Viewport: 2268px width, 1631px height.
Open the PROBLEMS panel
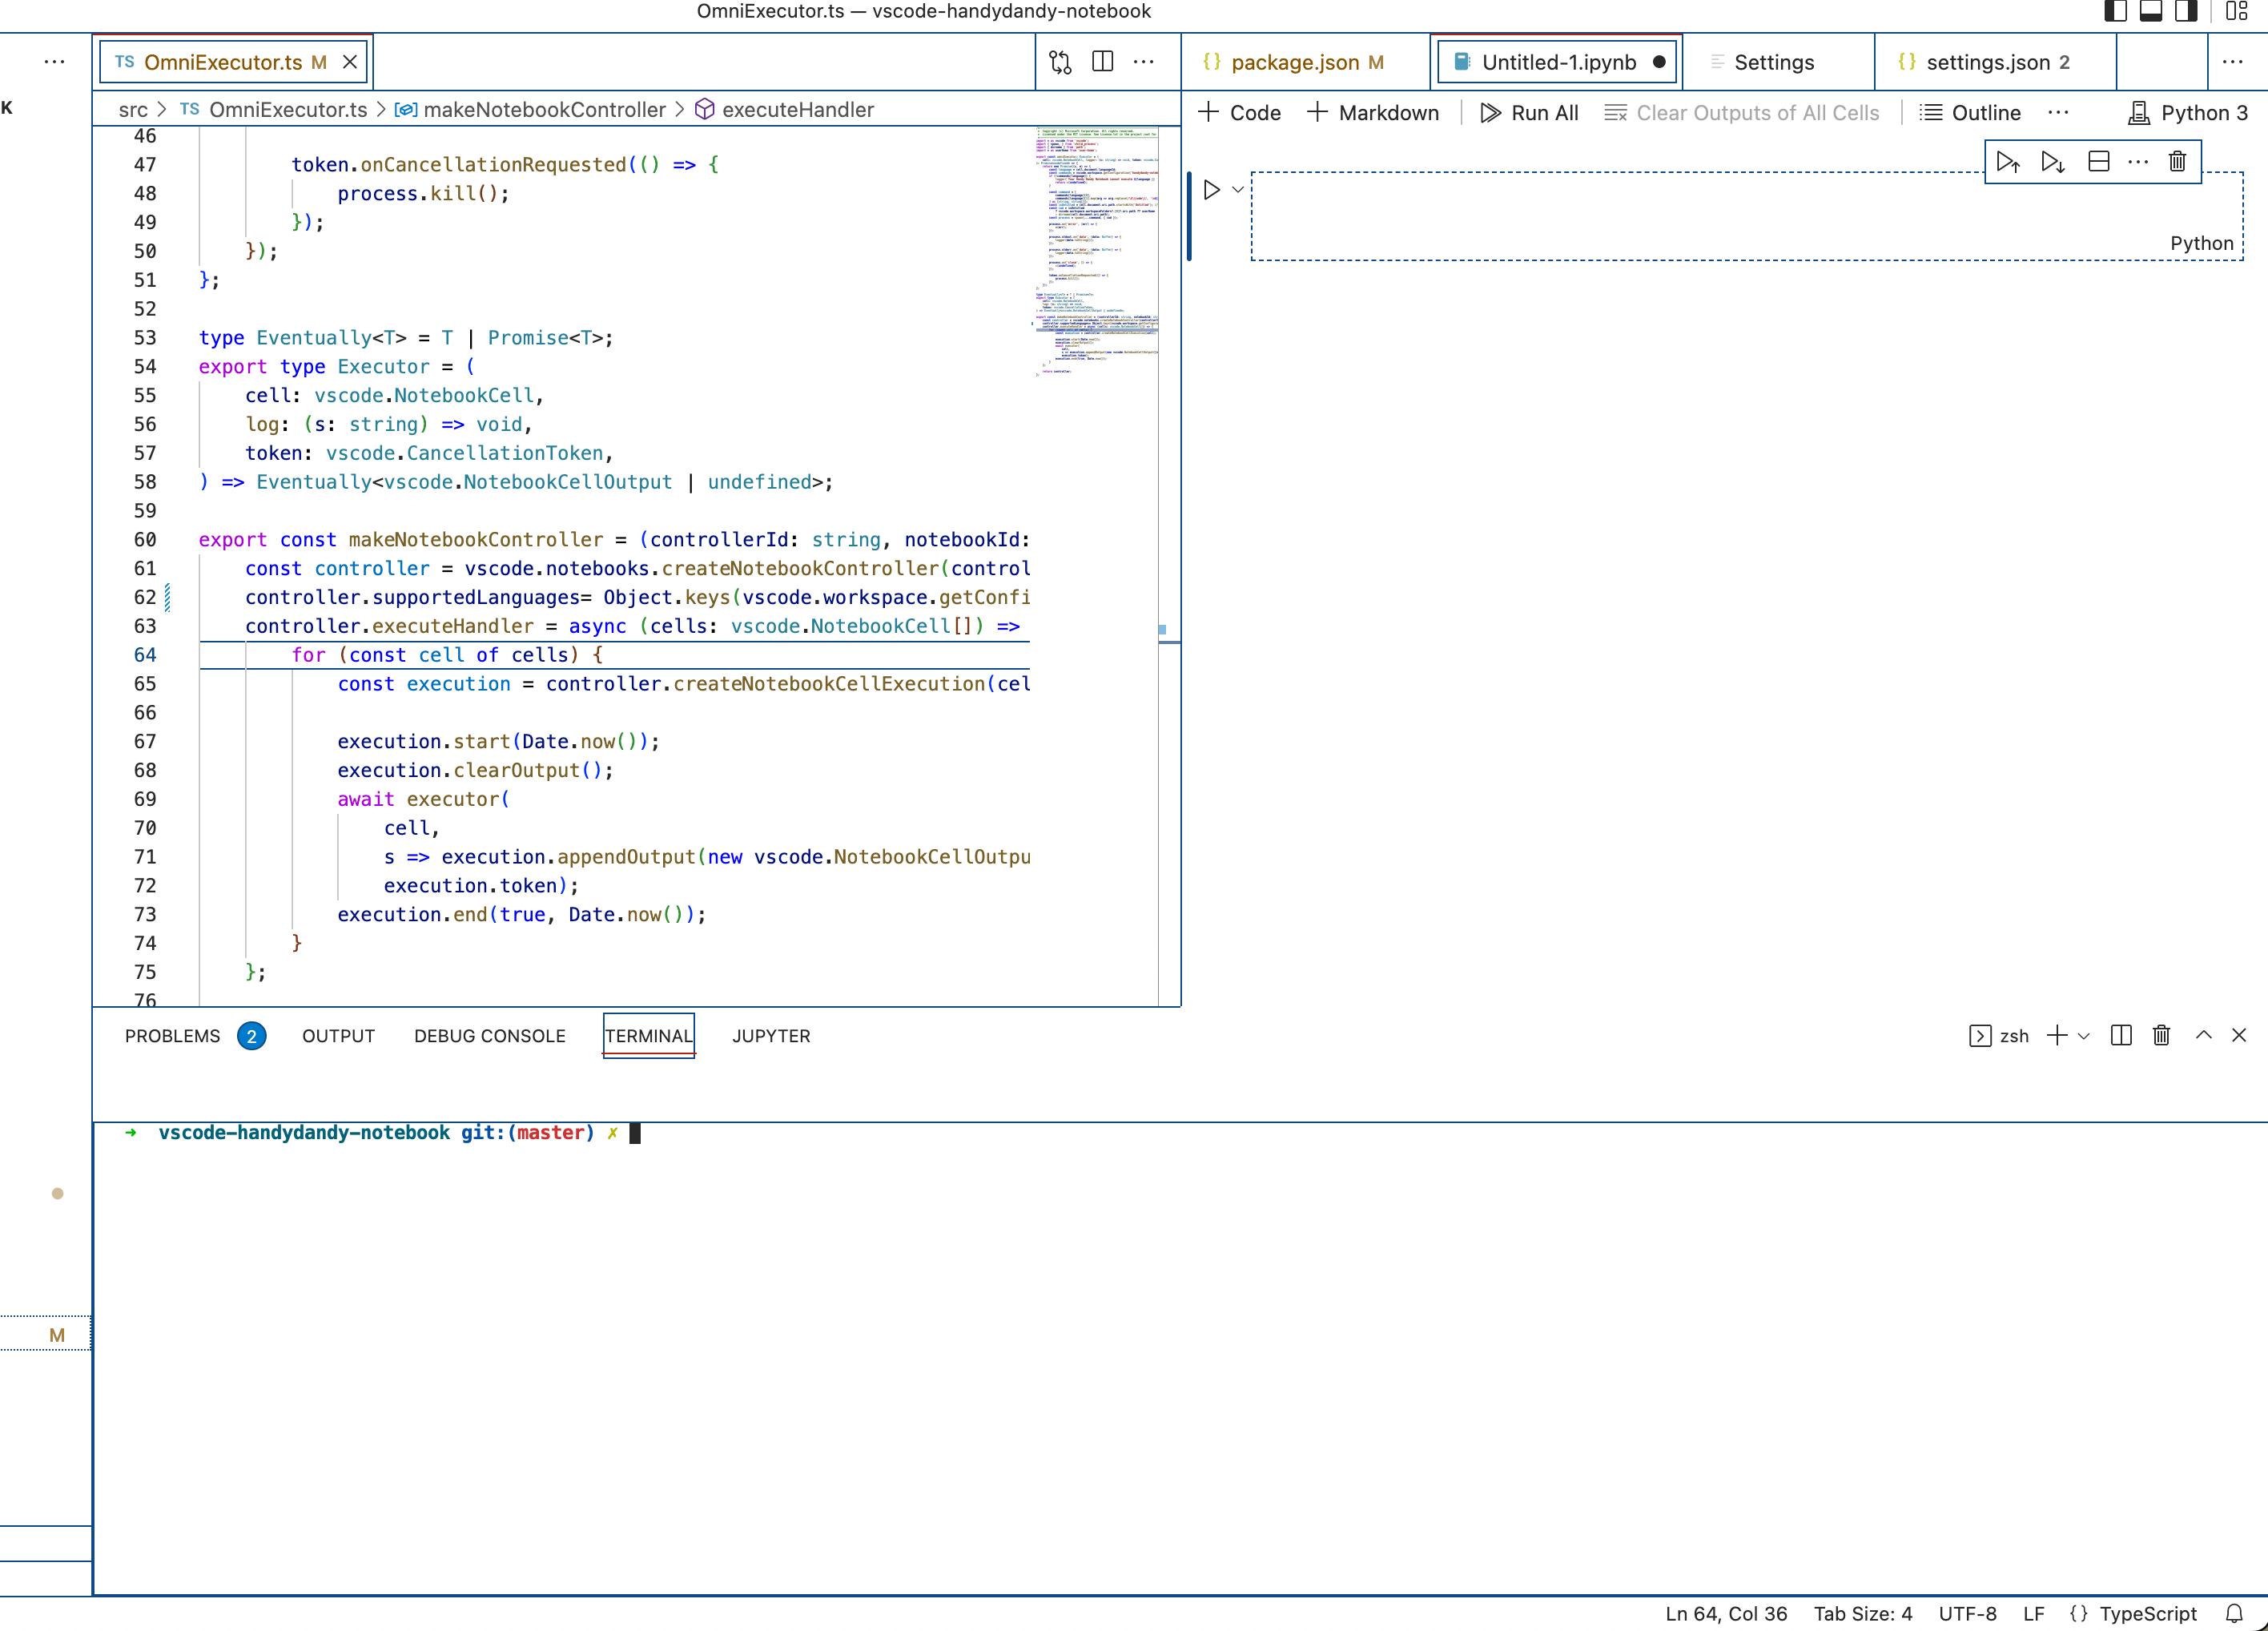(195, 1036)
